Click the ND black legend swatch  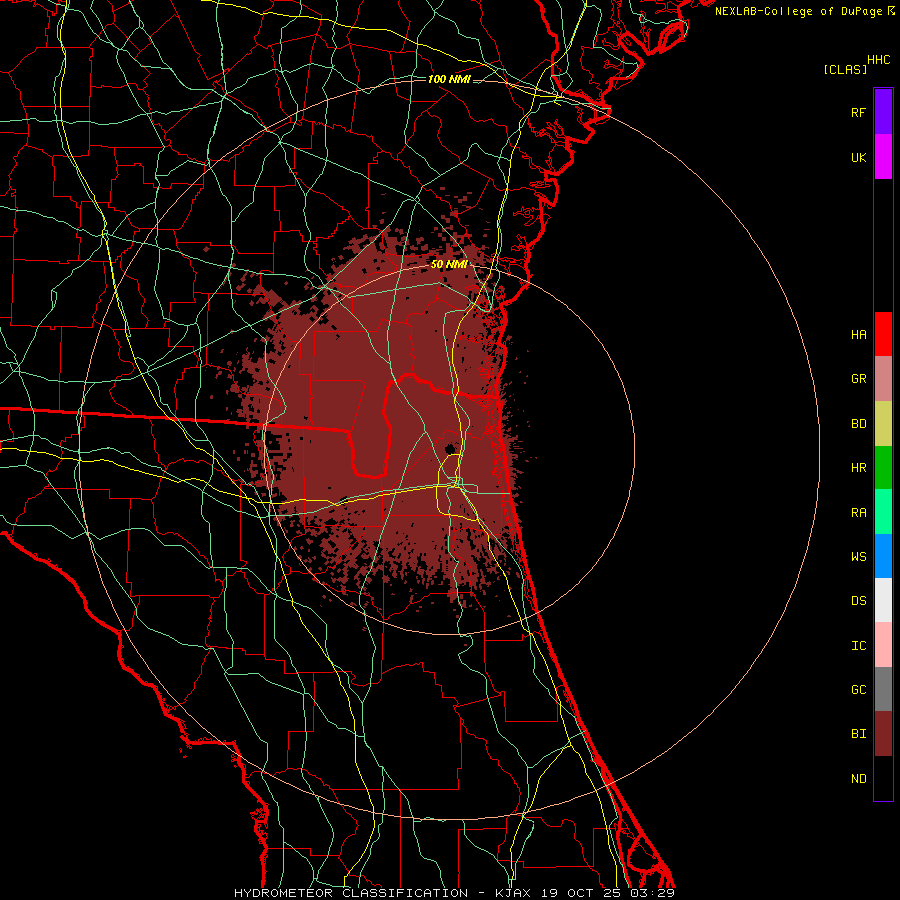click(883, 778)
